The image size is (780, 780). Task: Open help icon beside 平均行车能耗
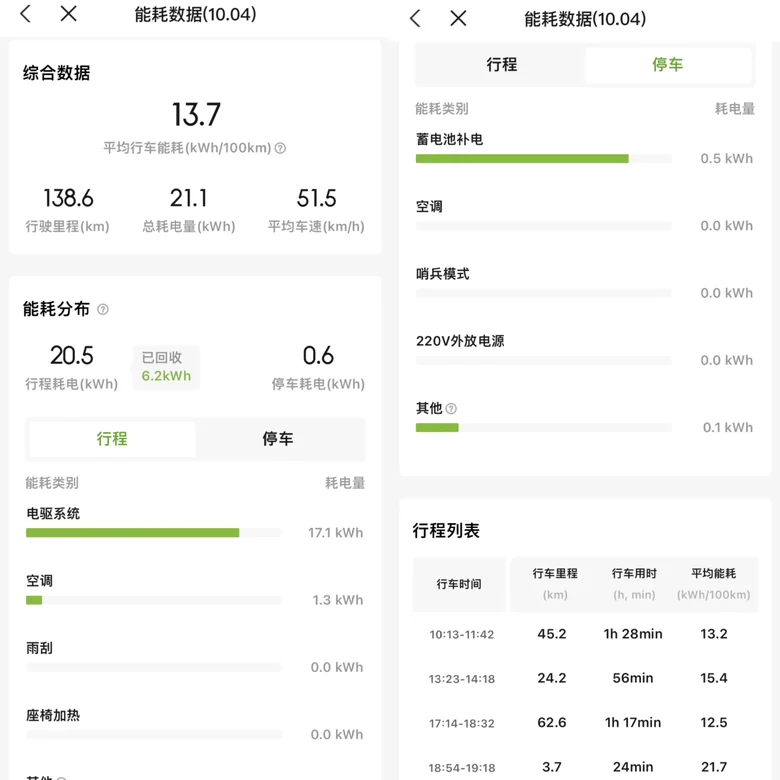(x=280, y=148)
